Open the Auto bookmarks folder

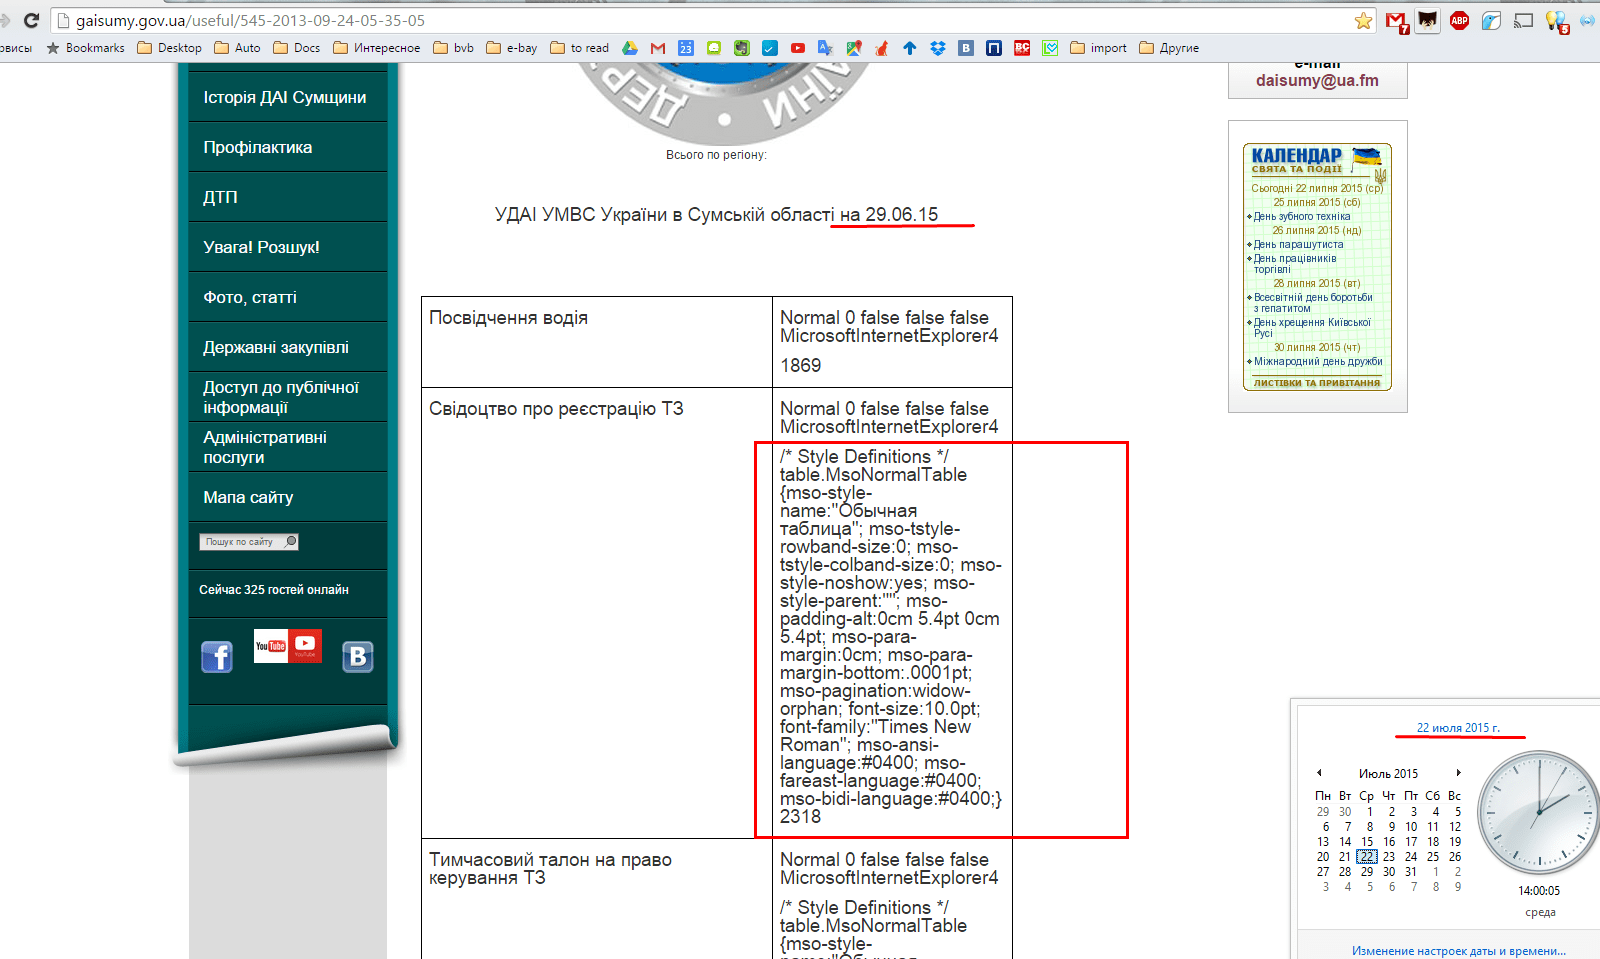click(237, 48)
